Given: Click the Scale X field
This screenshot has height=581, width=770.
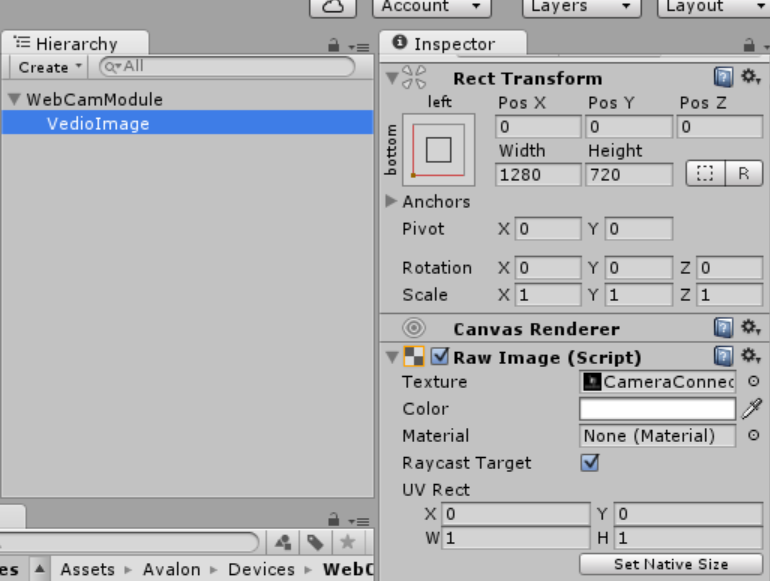Looking at the screenshot, I should 548,295.
